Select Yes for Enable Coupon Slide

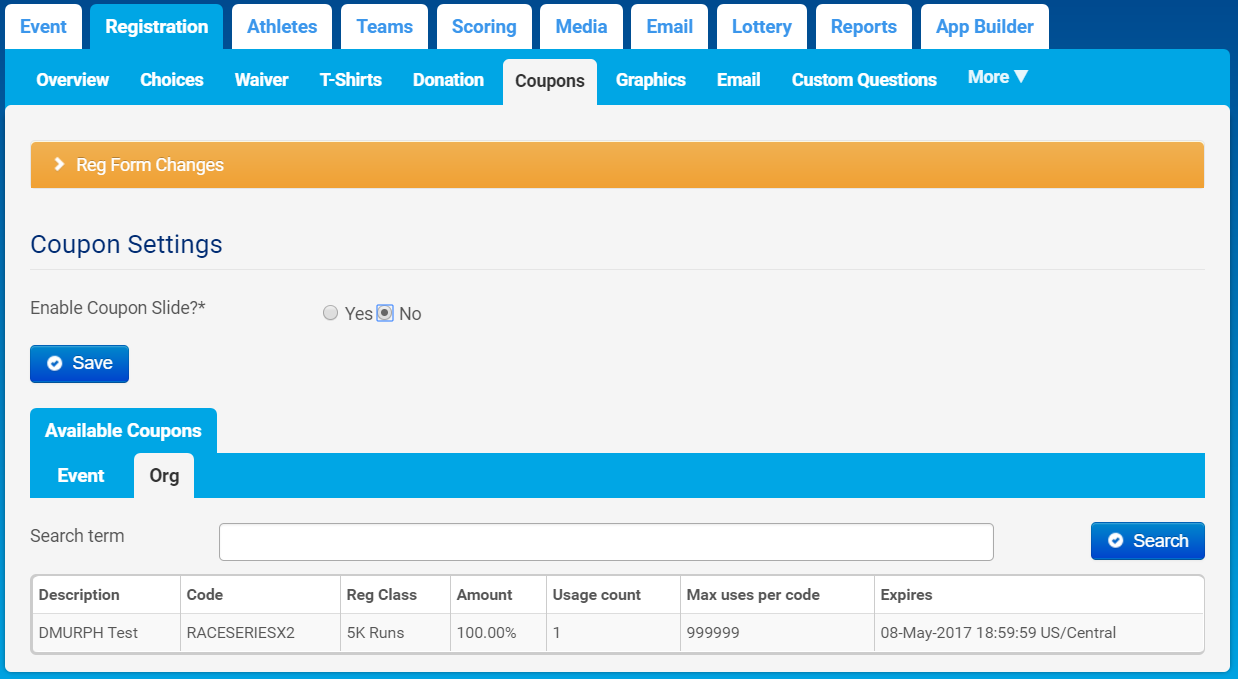(331, 314)
